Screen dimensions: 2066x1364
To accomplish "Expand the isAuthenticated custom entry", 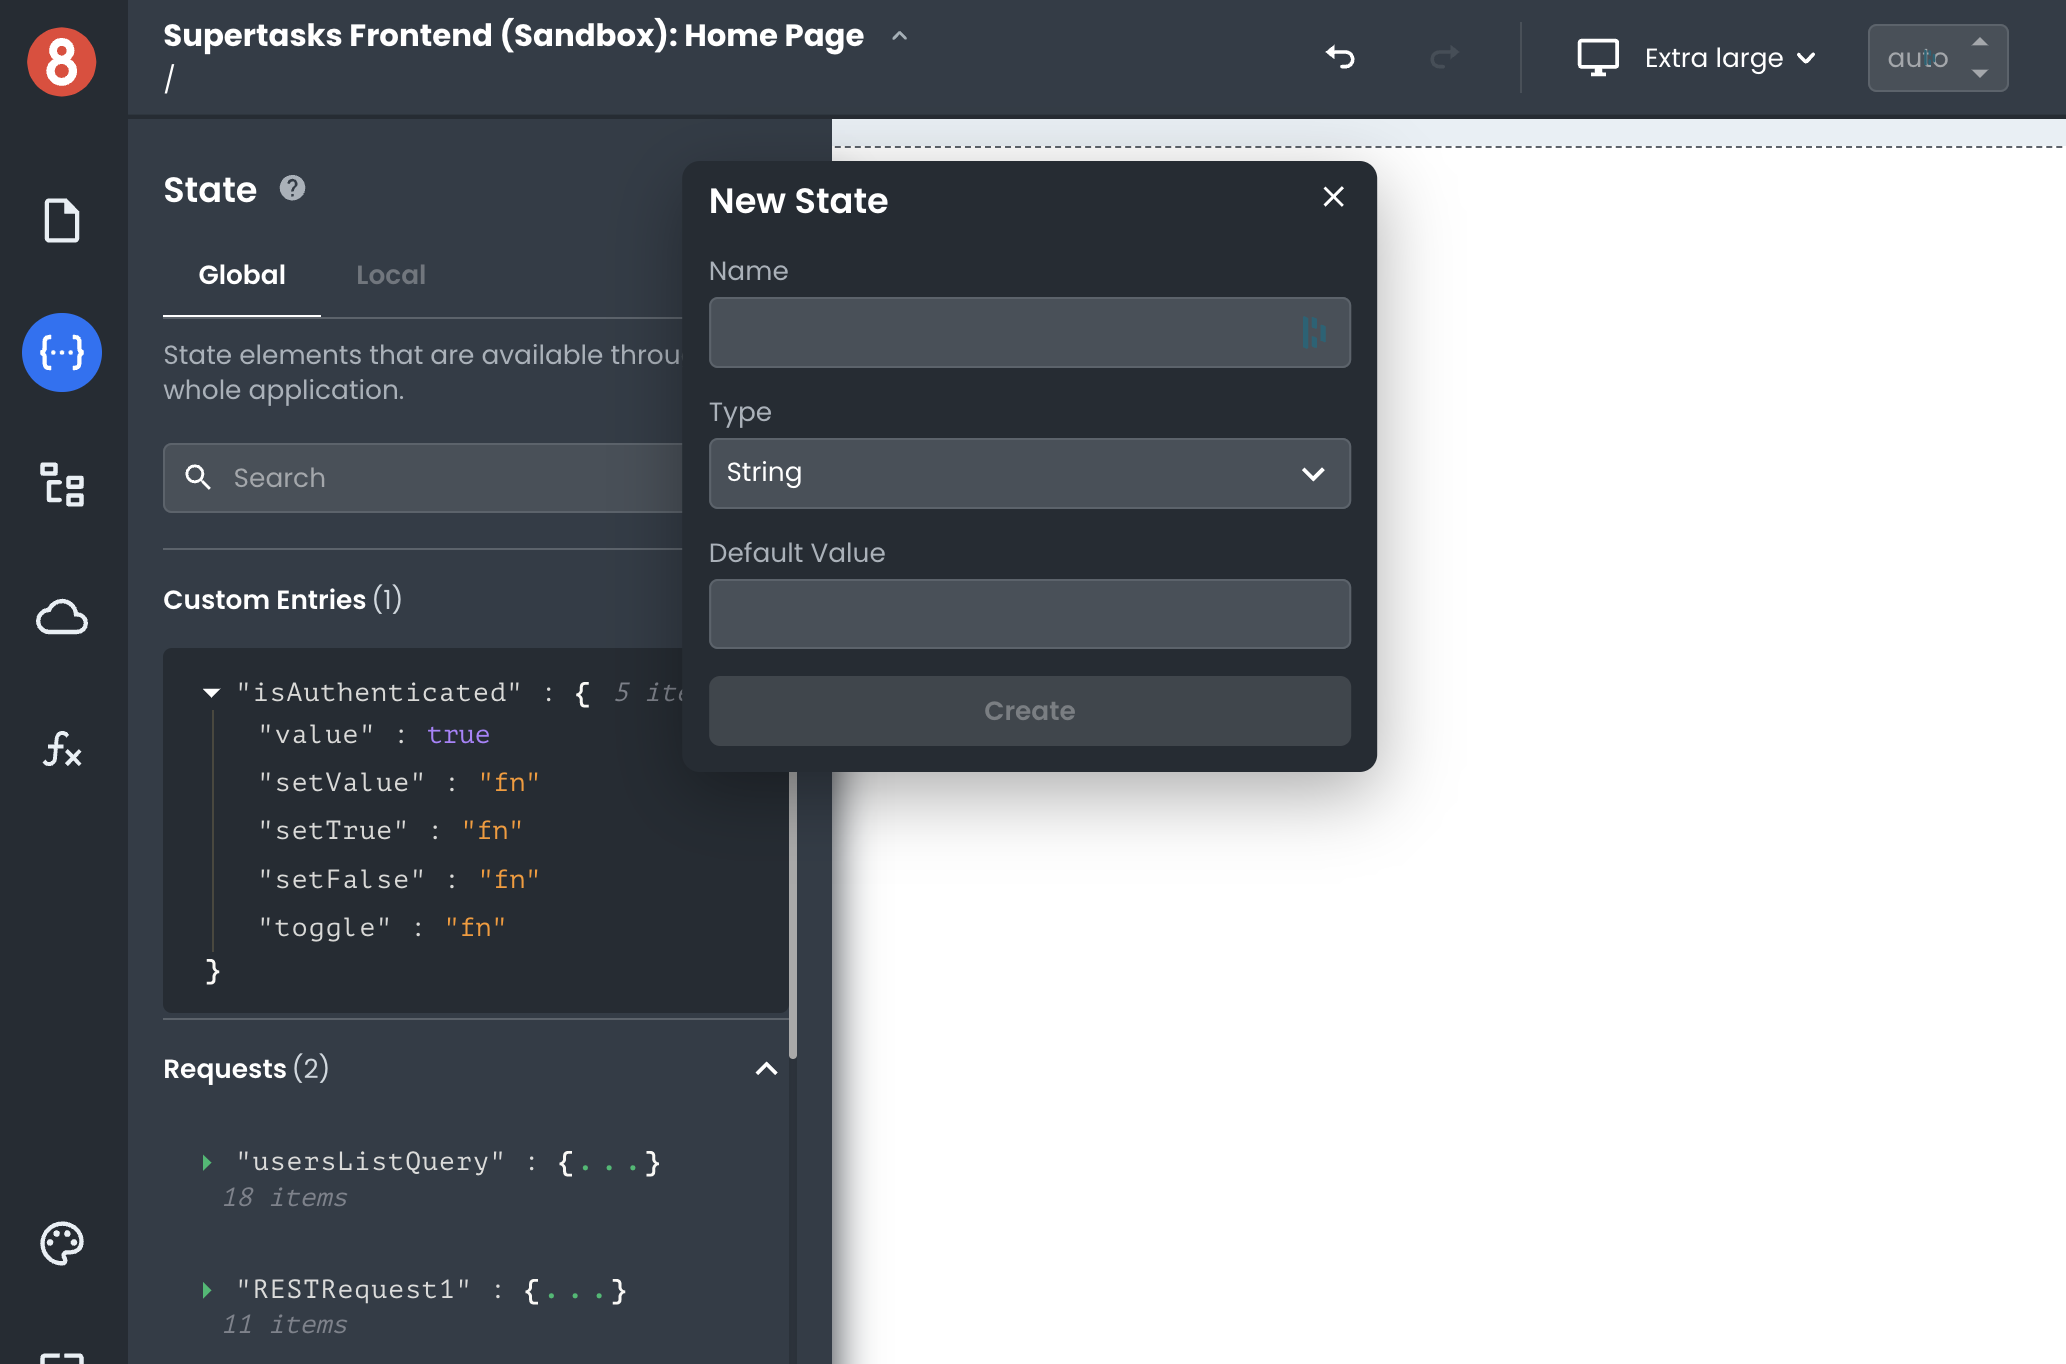I will tap(213, 691).
